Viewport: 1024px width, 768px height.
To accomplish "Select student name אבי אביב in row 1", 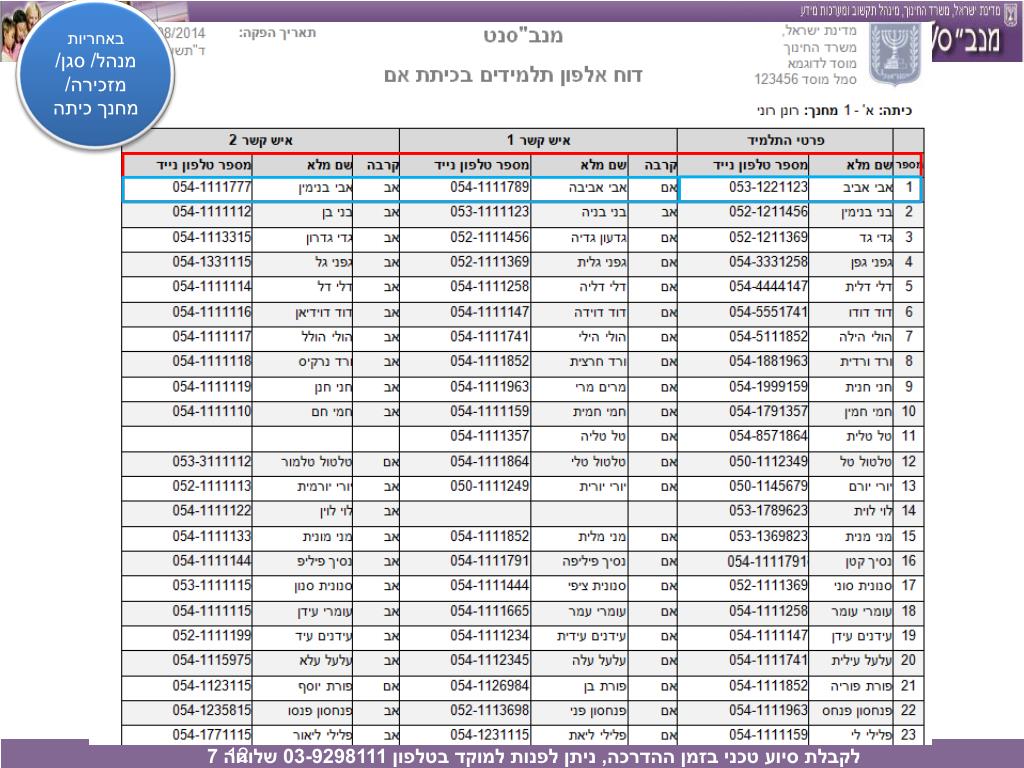I will coord(867,188).
